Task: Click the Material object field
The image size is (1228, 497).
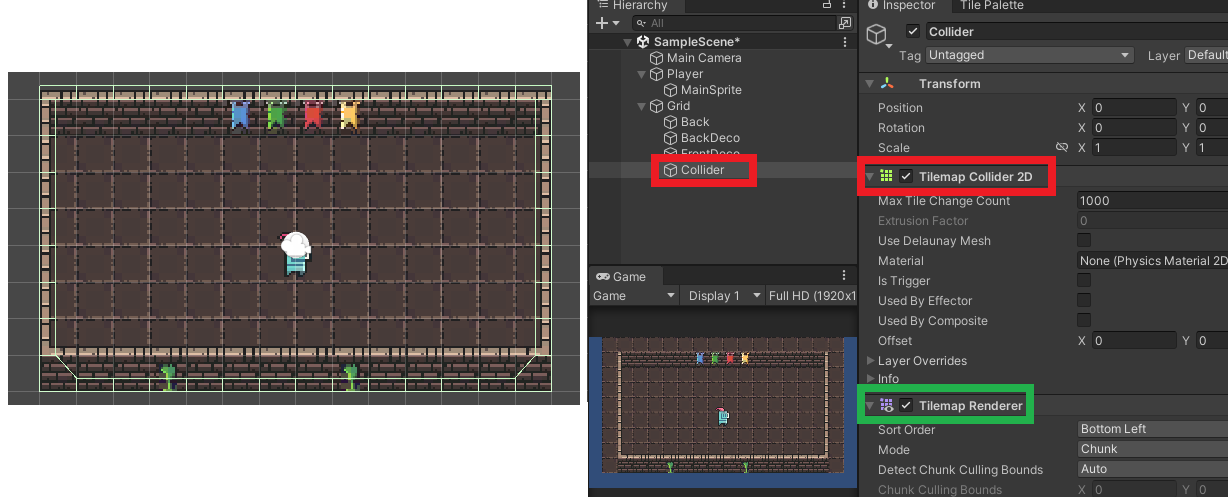Action: coord(1152,261)
